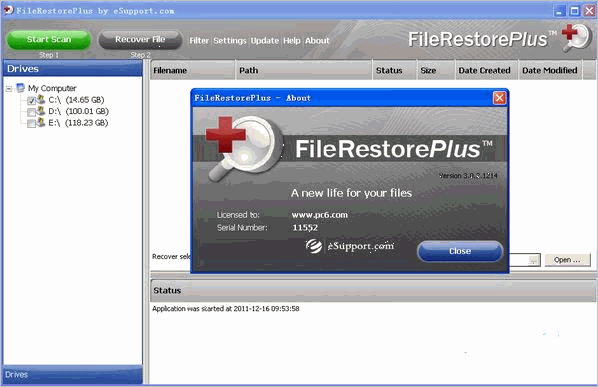The height and width of the screenshot is (387, 598).
Task: Click the Status panel header
Action: pos(373,291)
